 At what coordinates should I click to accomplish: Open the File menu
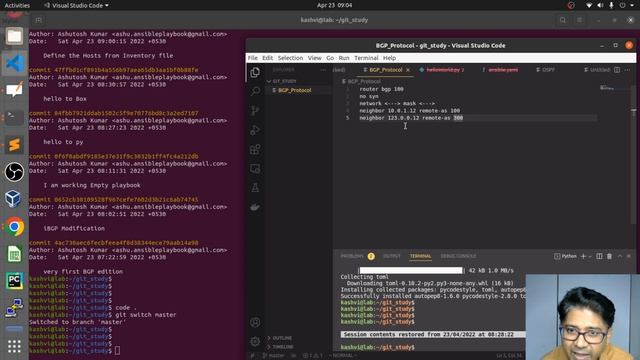tap(253, 58)
